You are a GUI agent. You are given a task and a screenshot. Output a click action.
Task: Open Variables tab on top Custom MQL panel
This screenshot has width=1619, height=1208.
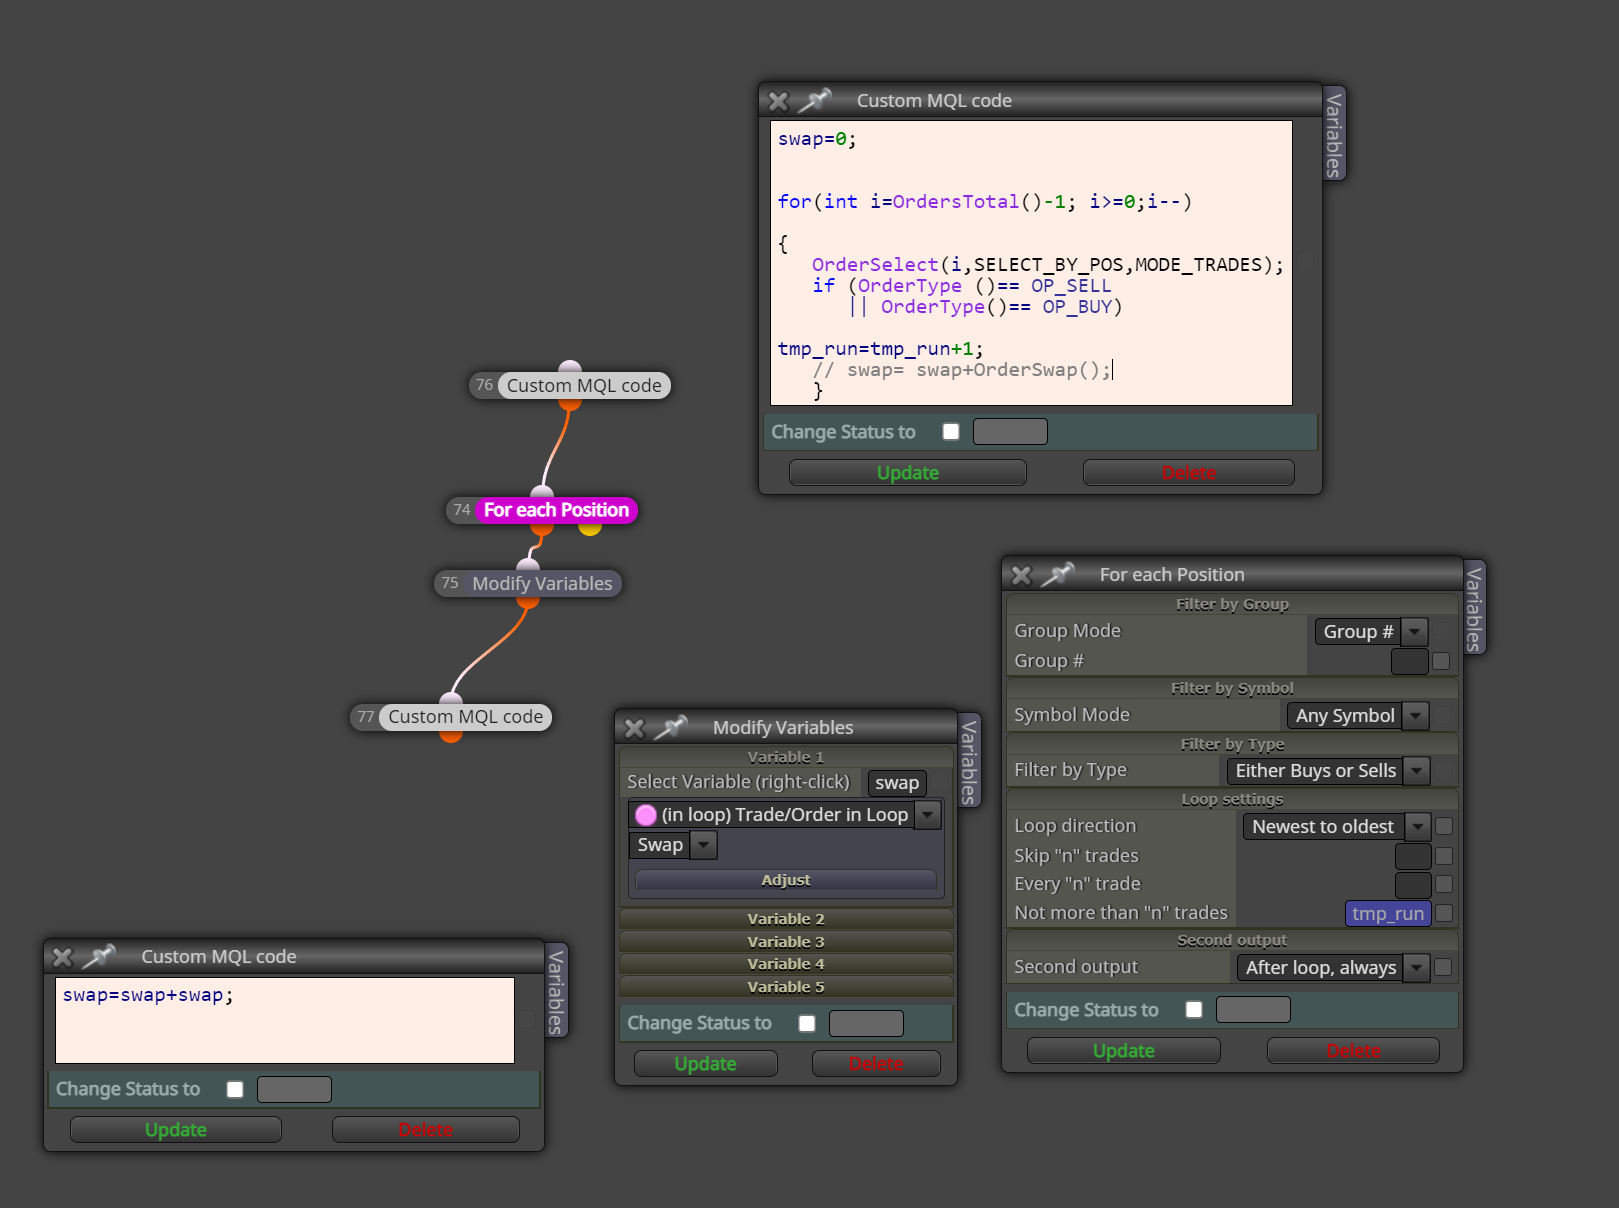[1333, 134]
